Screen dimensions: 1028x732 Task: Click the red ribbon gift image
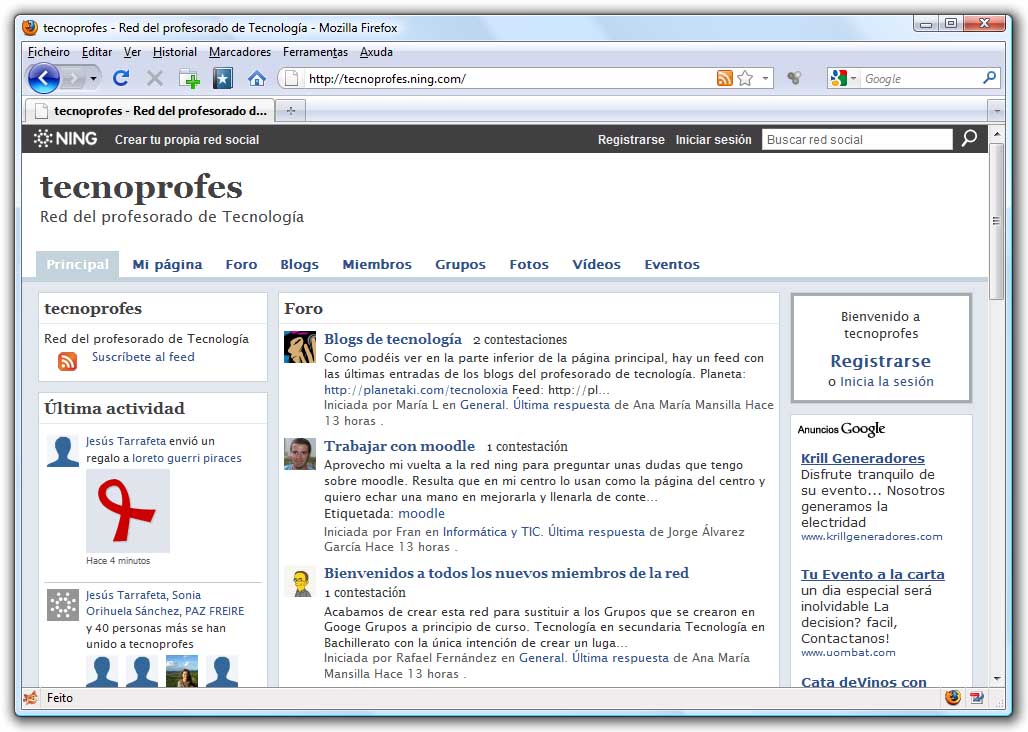[x=128, y=510]
